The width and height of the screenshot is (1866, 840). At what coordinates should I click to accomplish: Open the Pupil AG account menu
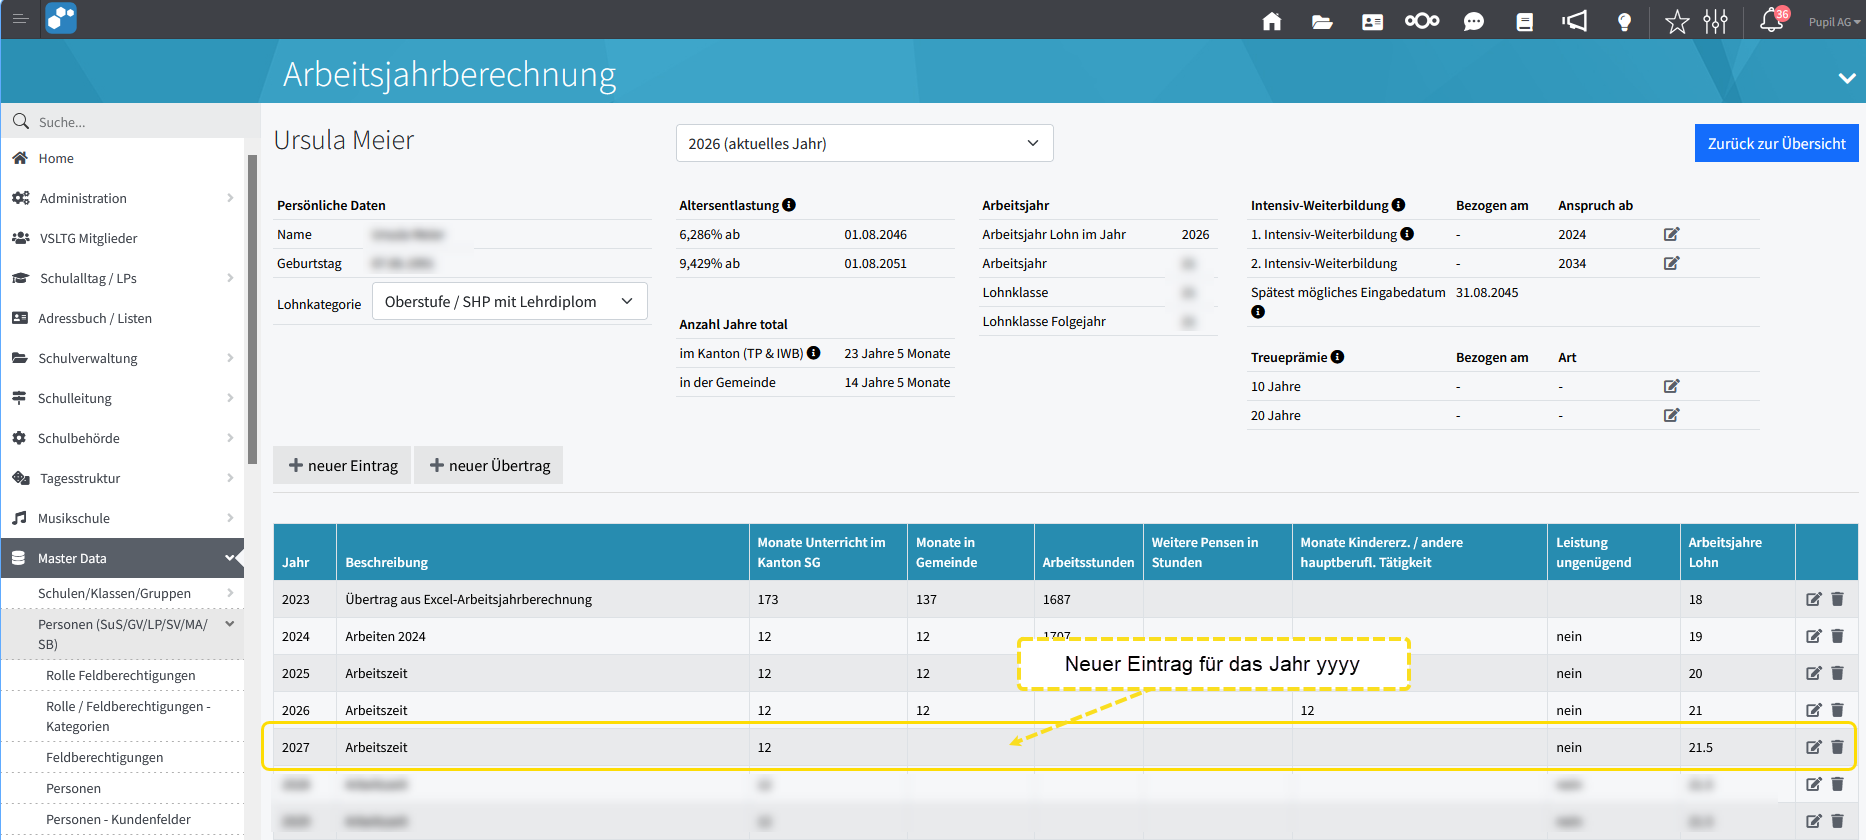pyautogui.click(x=1834, y=22)
